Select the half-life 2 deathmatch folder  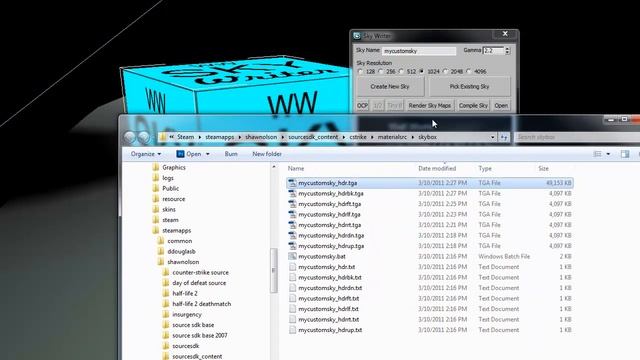202,304
